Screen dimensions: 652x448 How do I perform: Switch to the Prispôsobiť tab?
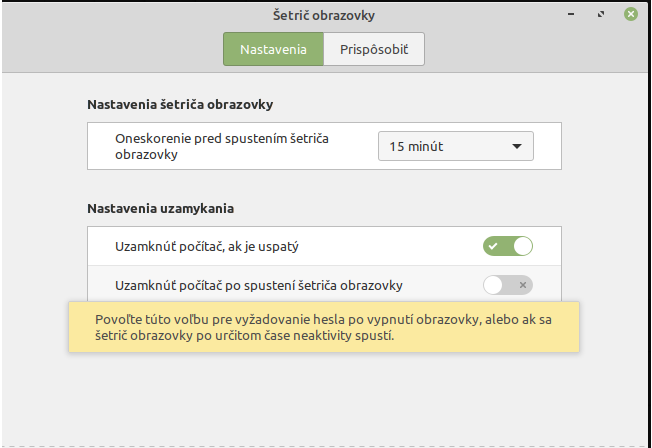coord(374,49)
